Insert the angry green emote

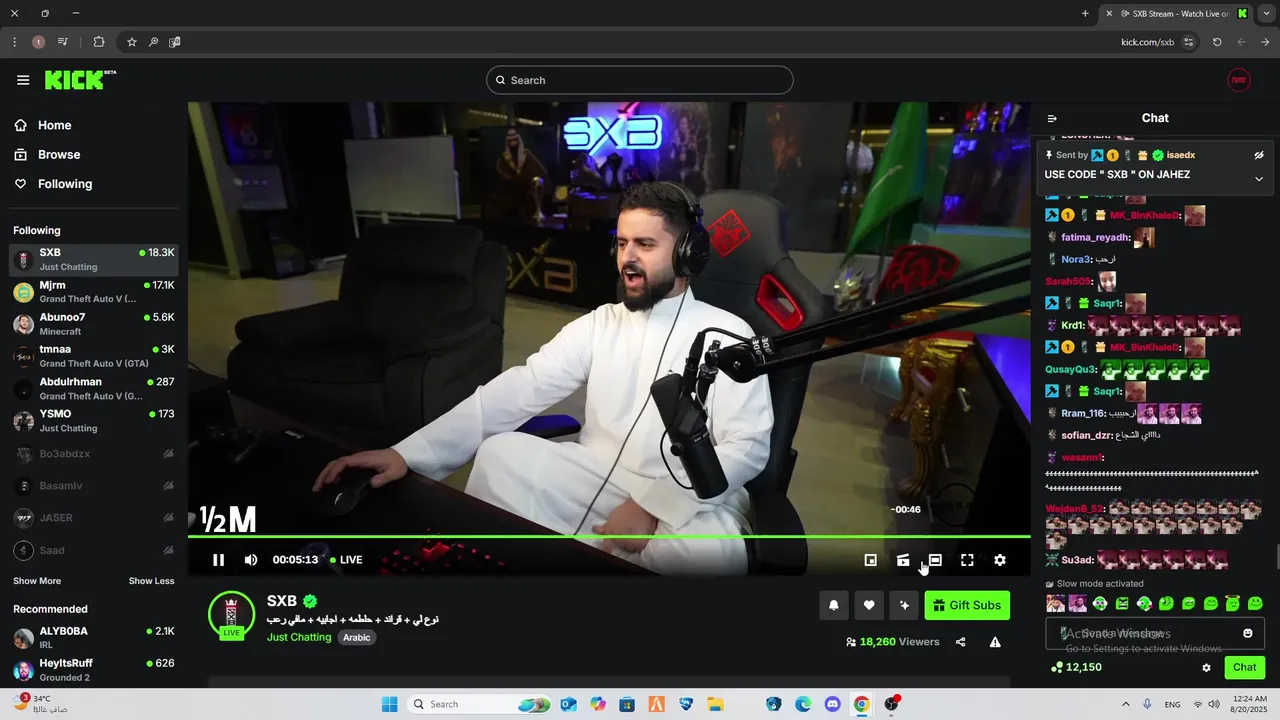click(1122, 604)
